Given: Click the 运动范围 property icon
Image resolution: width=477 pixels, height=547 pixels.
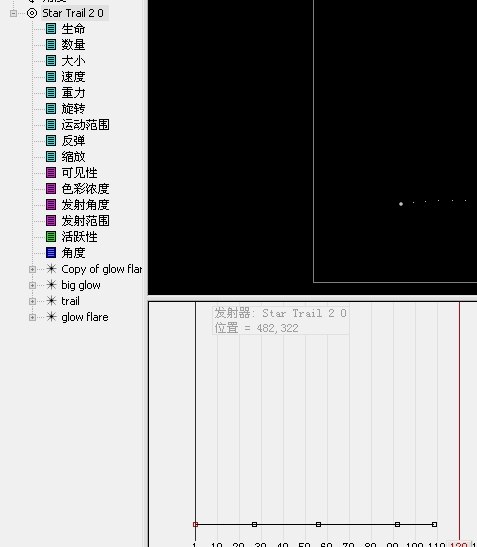Looking at the screenshot, I should point(51,125).
